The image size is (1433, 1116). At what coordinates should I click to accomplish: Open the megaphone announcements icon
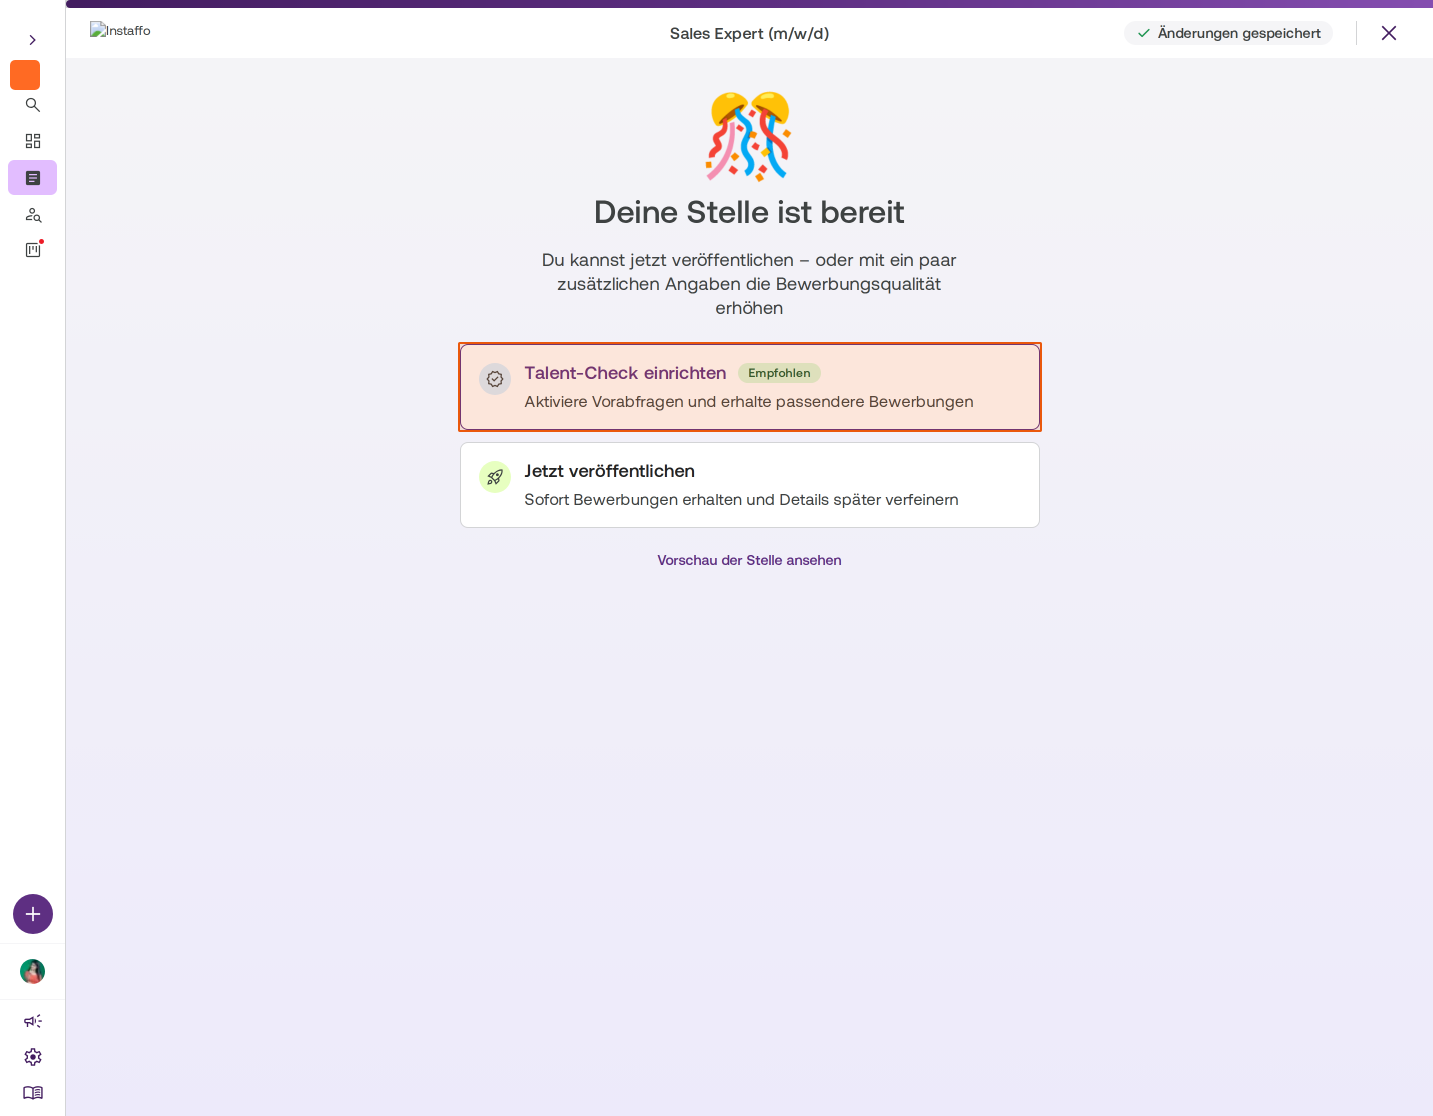33,1021
